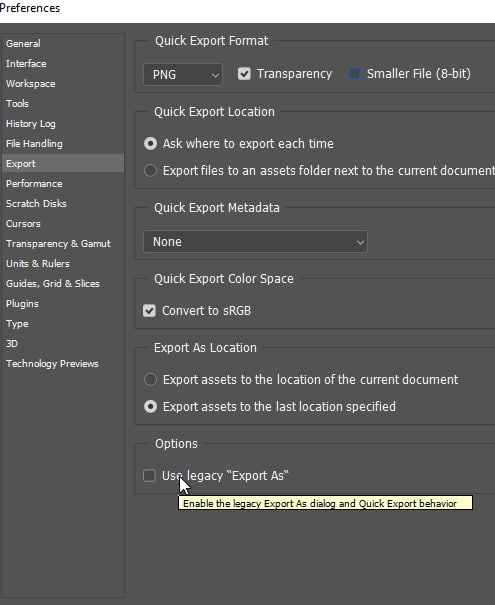Enable Use legacy "Export As" option
The height and width of the screenshot is (605, 495).
point(149,476)
